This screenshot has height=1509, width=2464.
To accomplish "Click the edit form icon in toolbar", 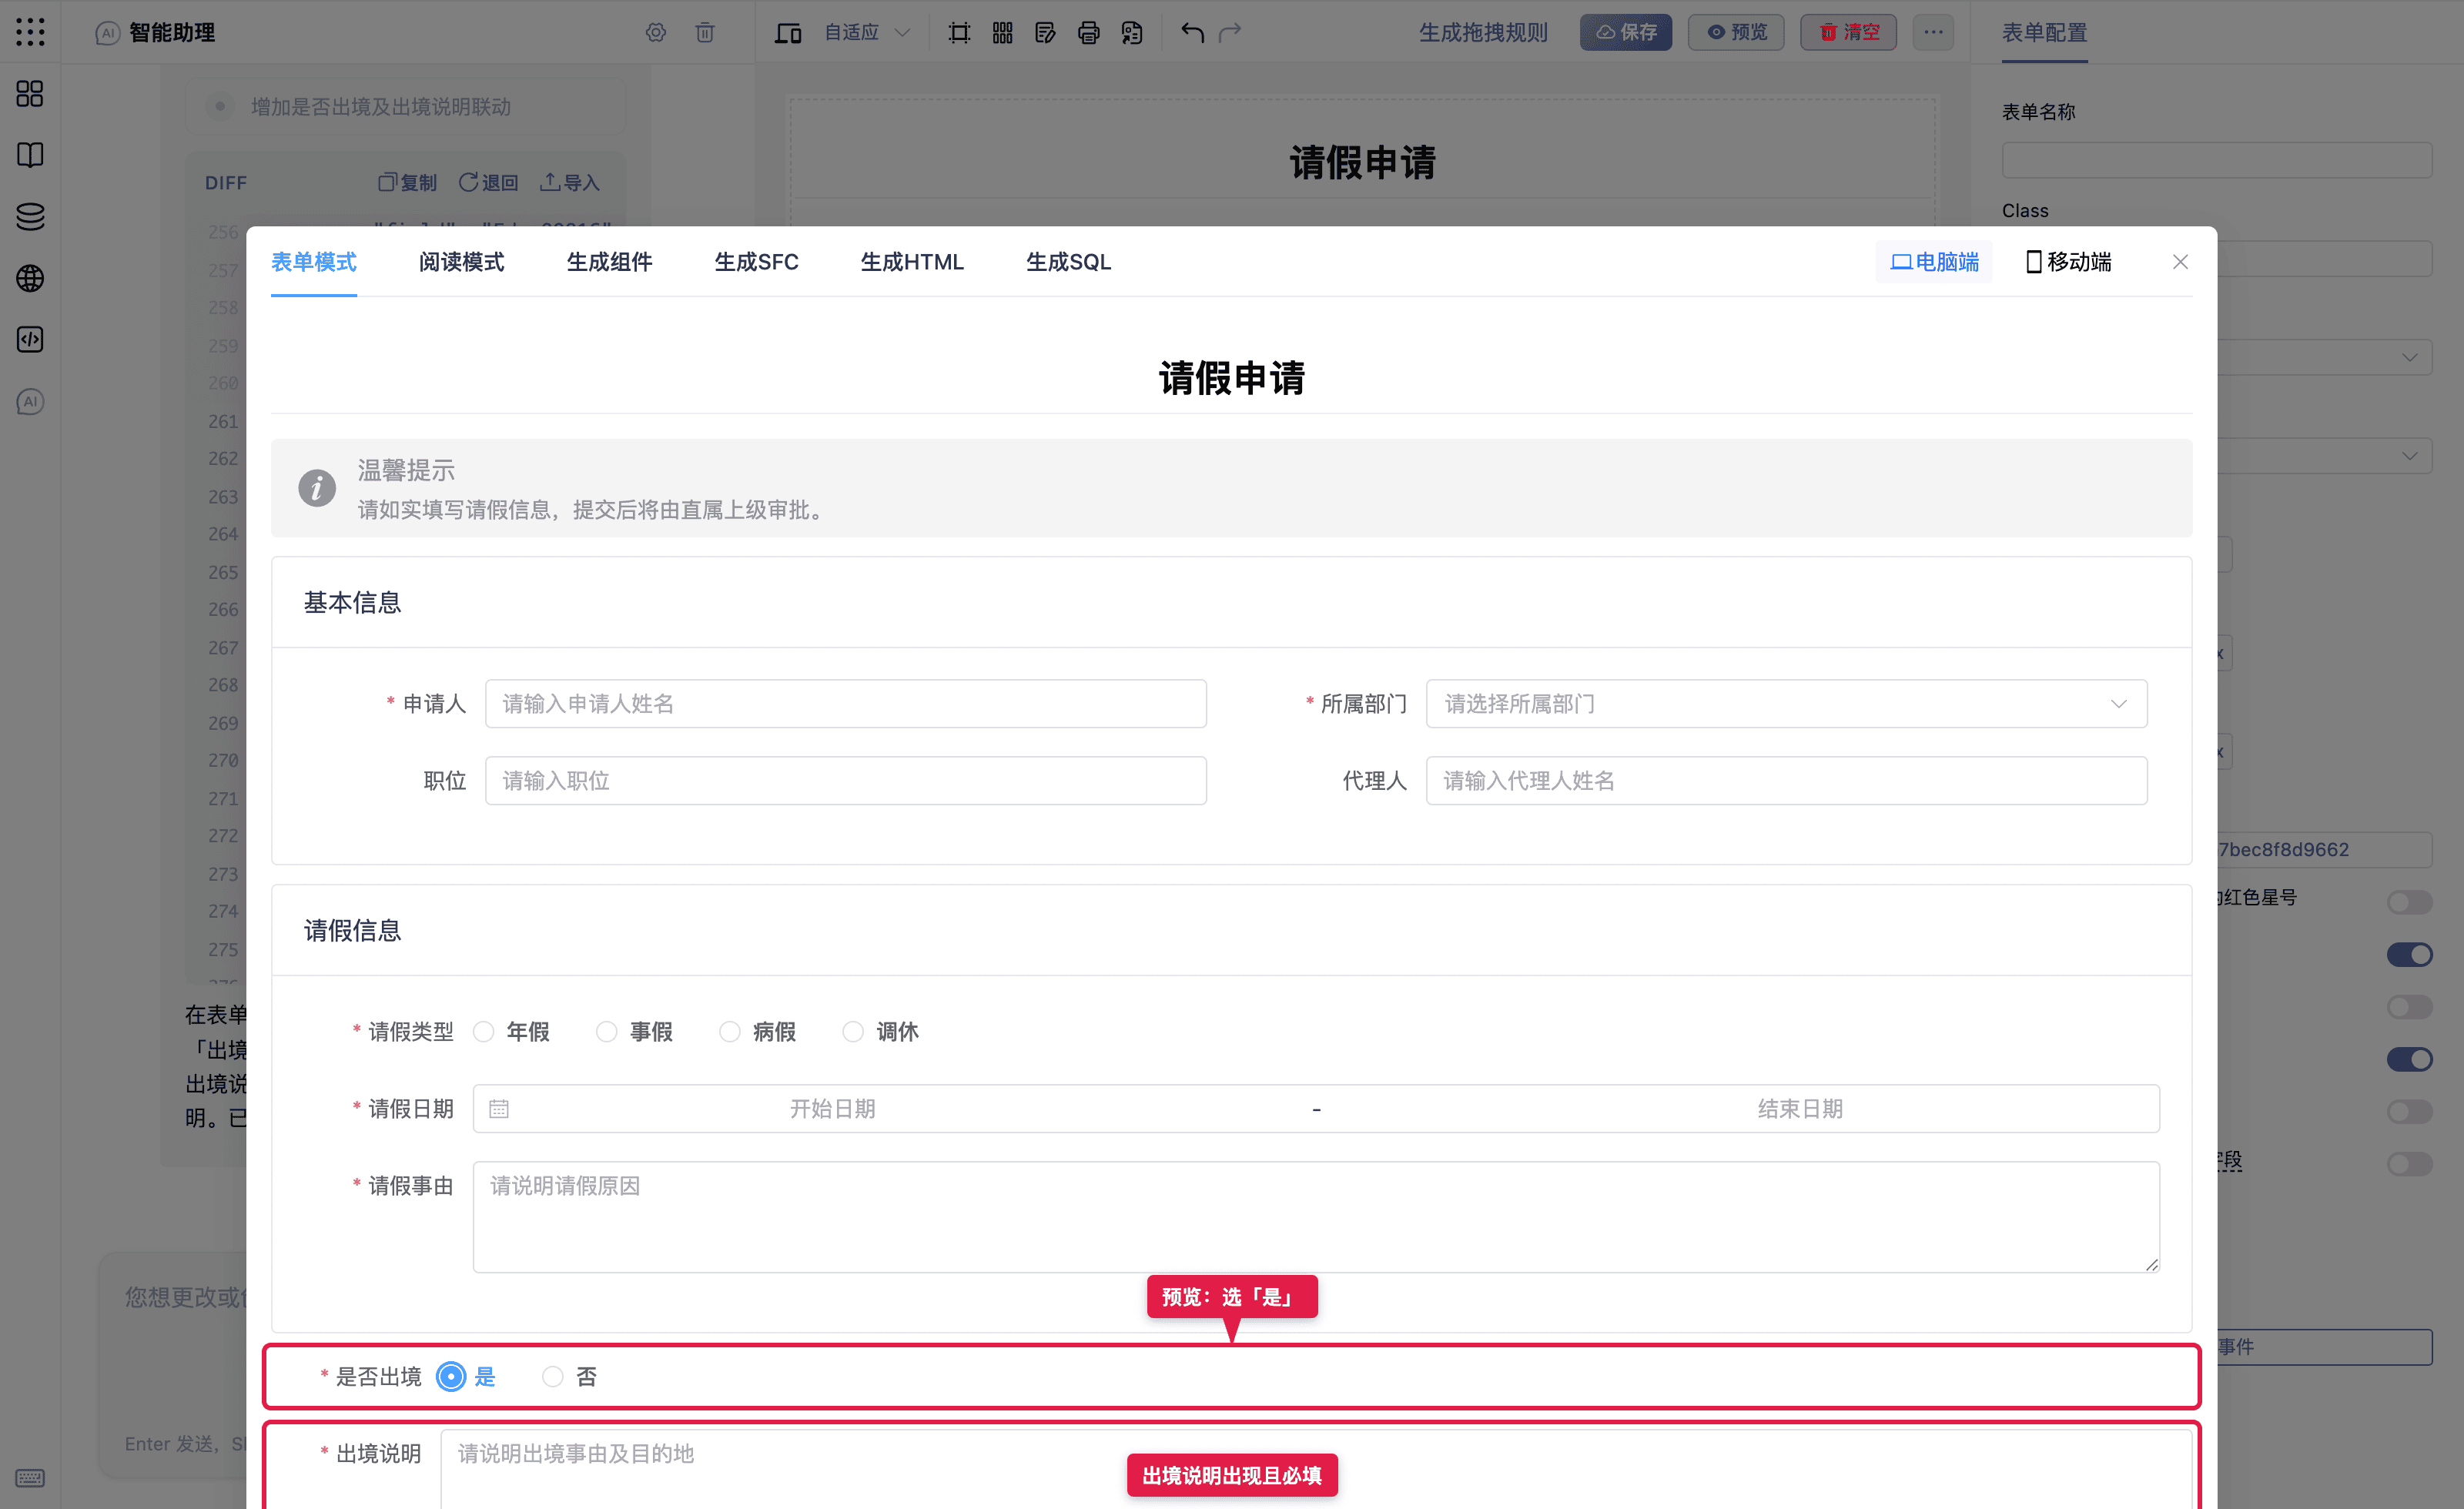I will point(1045,32).
